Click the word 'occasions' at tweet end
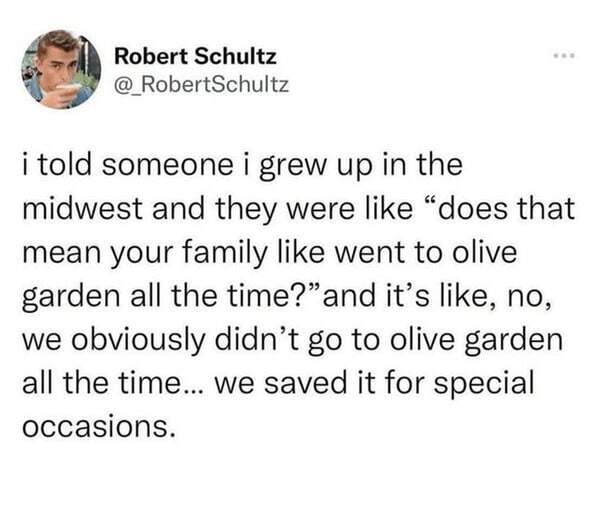The height and width of the screenshot is (517, 599). coord(96,426)
